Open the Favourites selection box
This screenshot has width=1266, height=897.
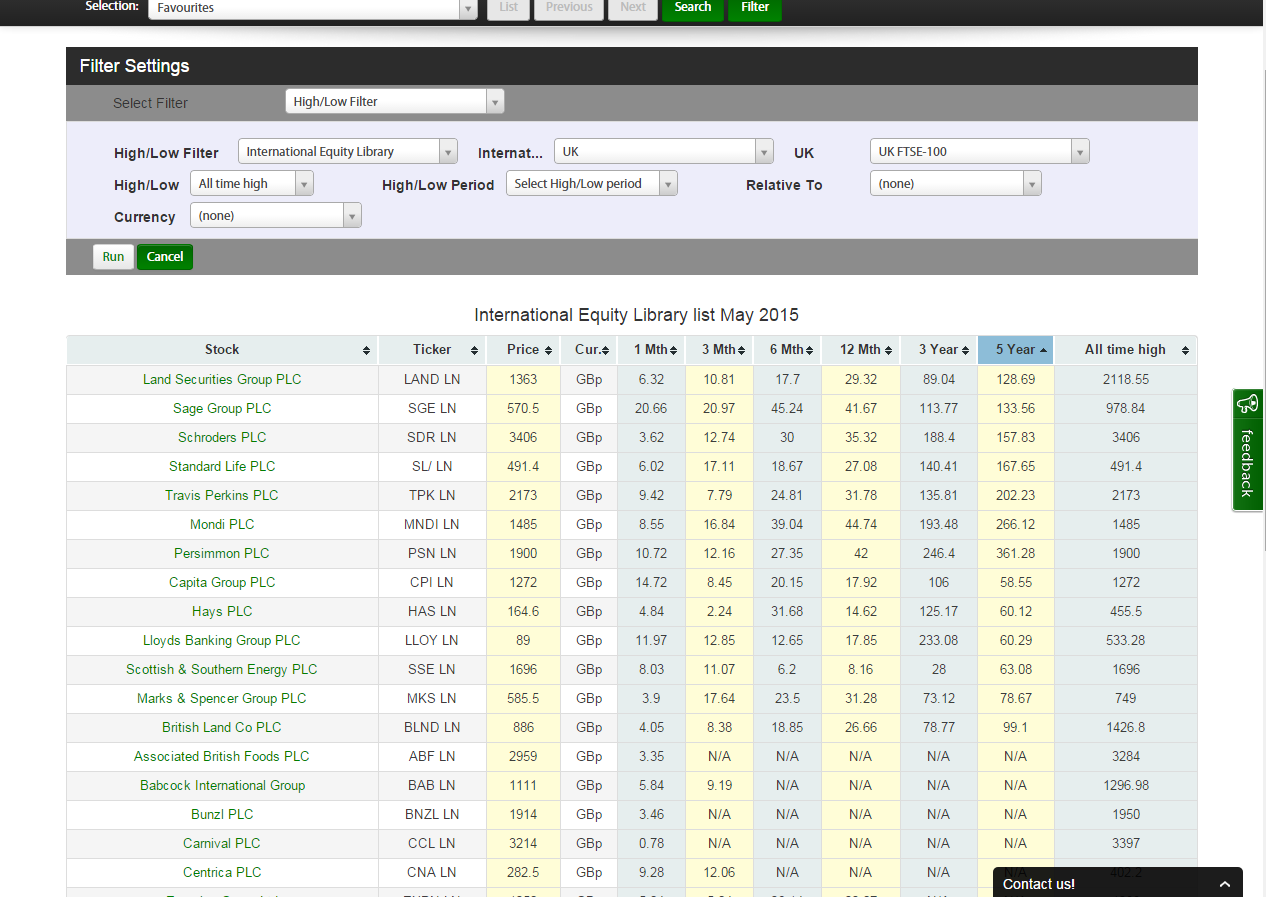point(312,8)
